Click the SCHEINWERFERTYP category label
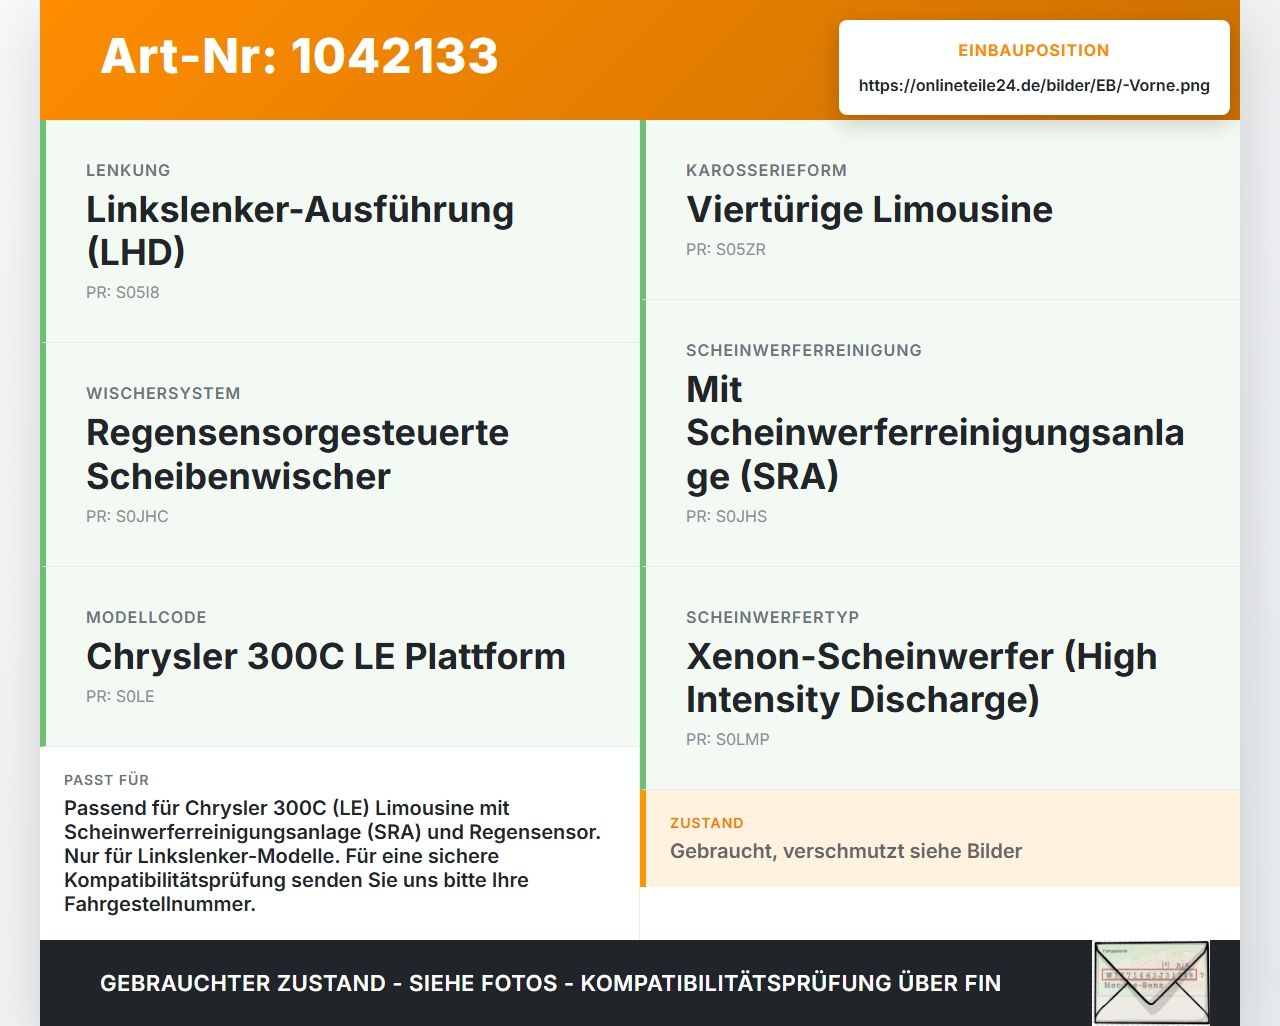 [x=773, y=618]
